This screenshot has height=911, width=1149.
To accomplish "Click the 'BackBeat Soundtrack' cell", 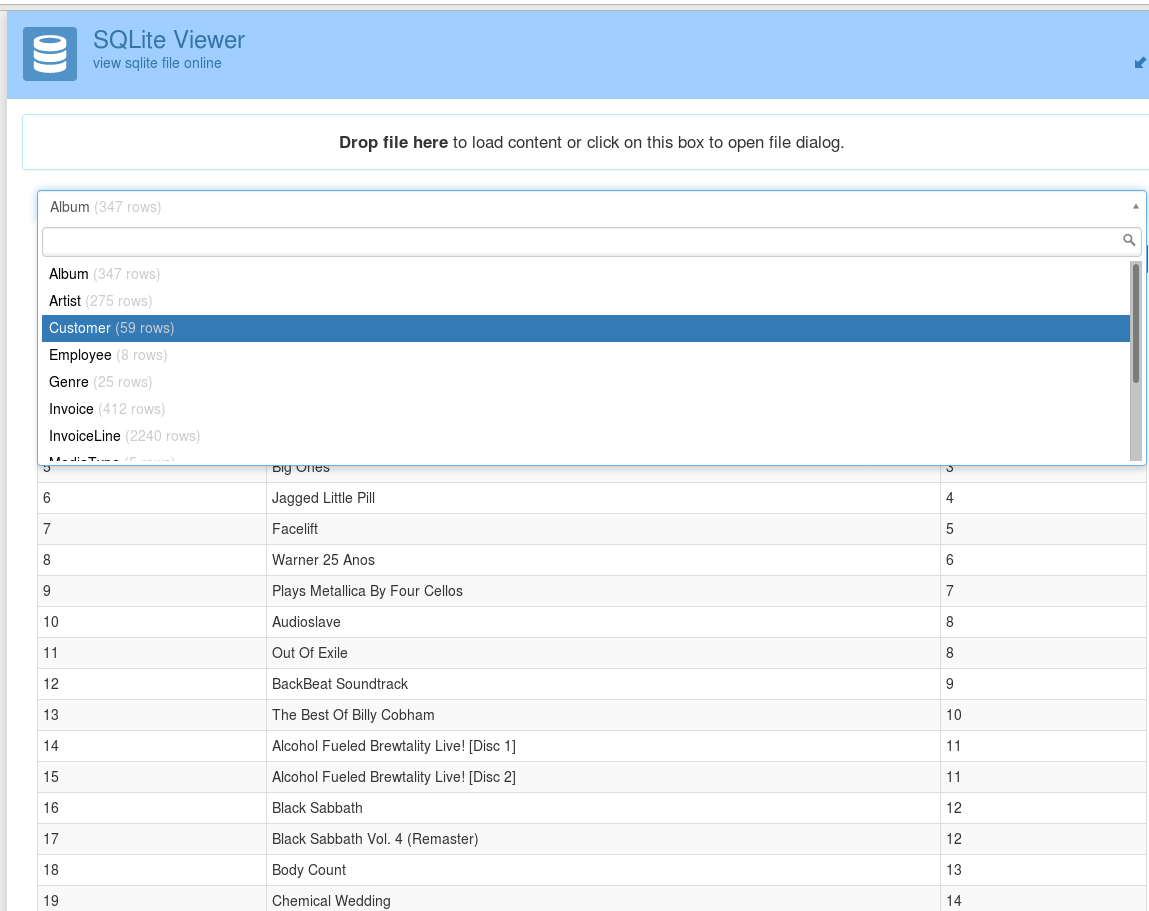I will (x=603, y=684).
